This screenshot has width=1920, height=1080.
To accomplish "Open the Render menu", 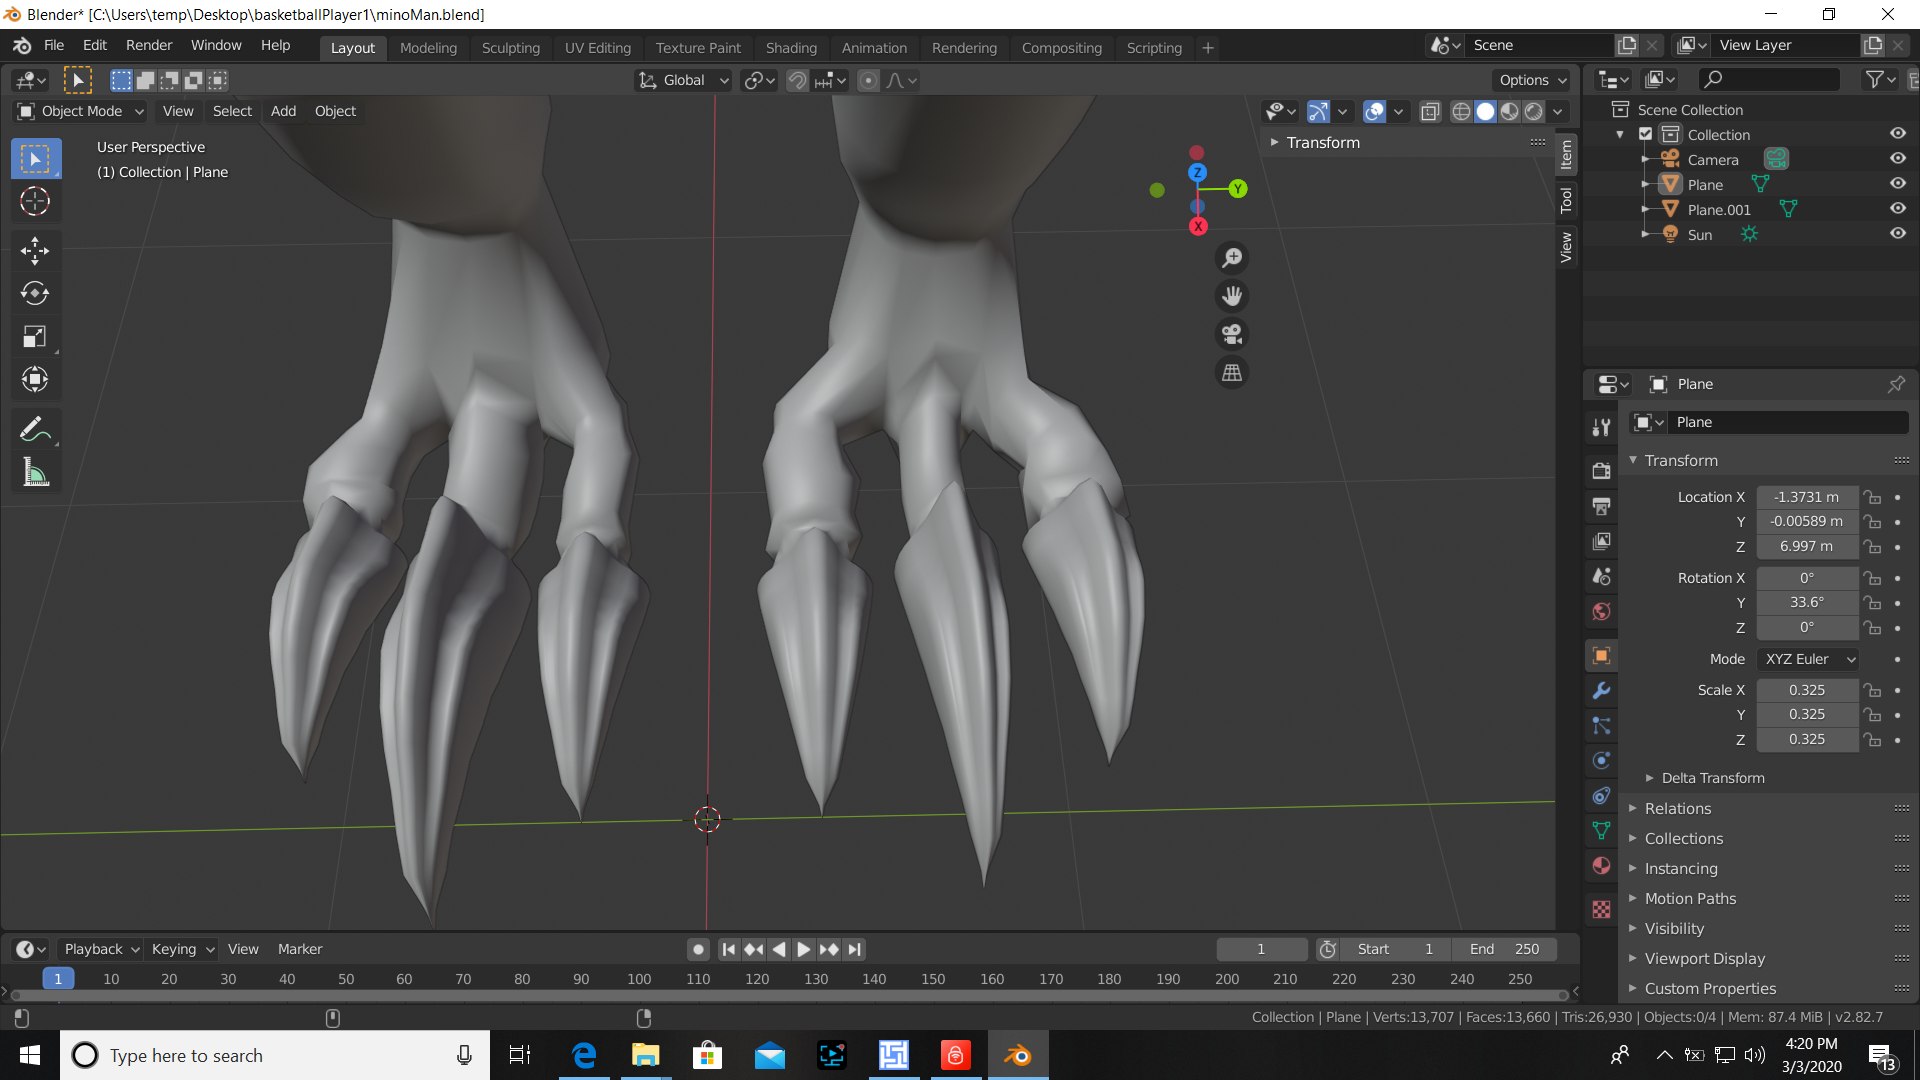I will coord(148,45).
